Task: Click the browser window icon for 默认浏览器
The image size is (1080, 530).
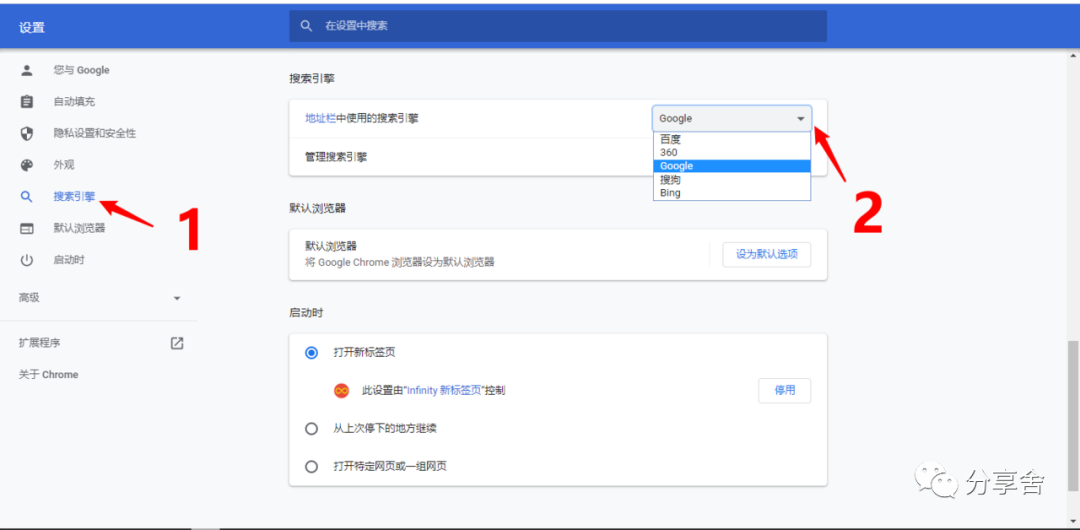Action: coord(27,228)
